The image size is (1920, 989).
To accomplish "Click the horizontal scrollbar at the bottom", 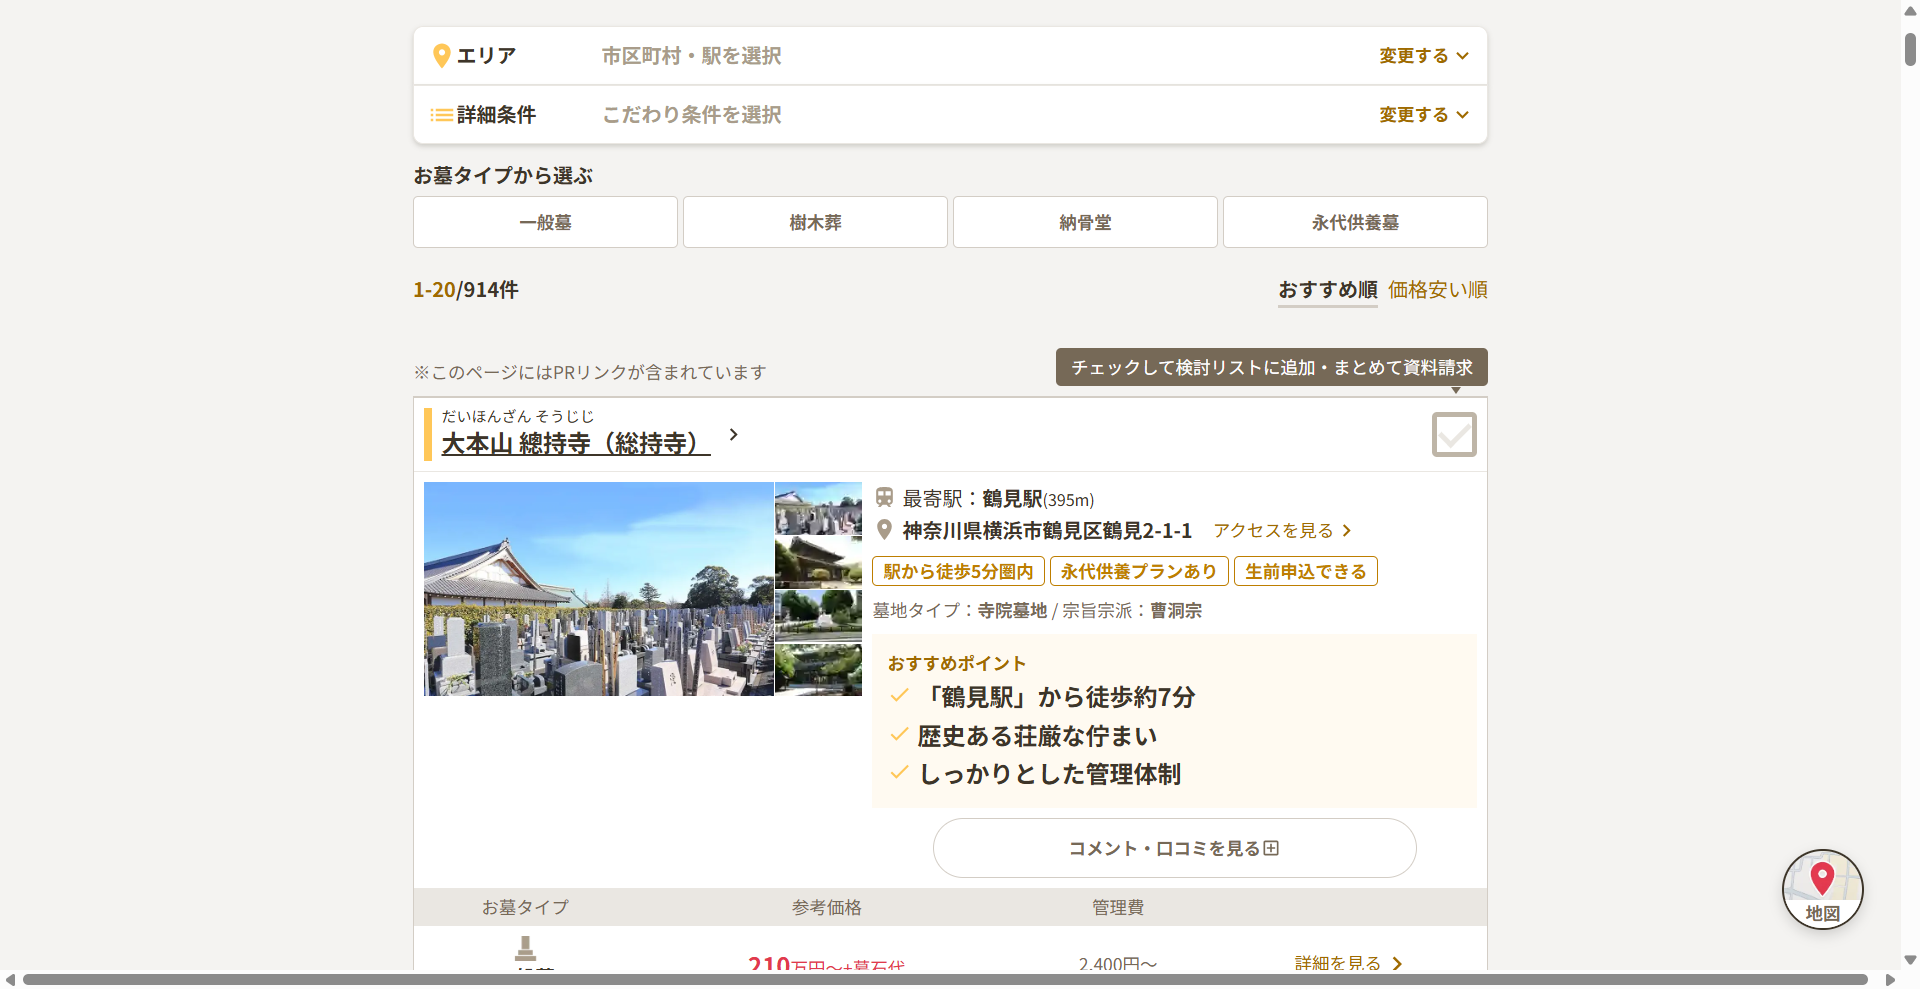I will (x=945, y=980).
